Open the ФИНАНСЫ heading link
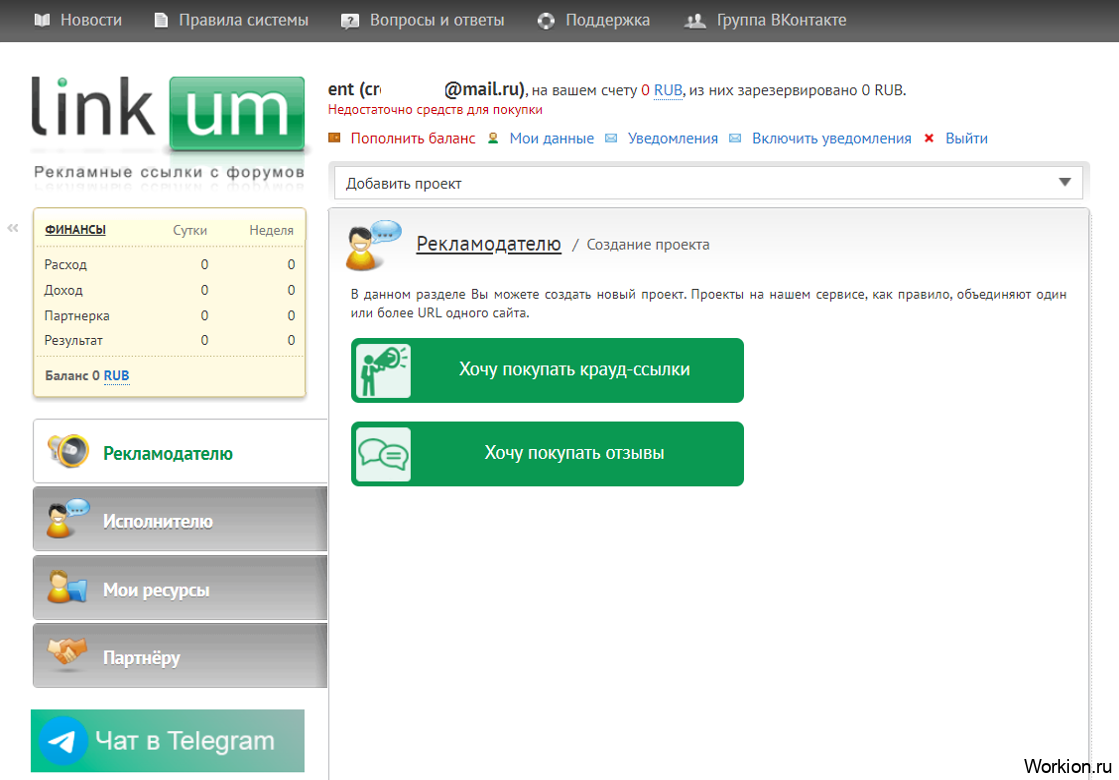 click(75, 230)
